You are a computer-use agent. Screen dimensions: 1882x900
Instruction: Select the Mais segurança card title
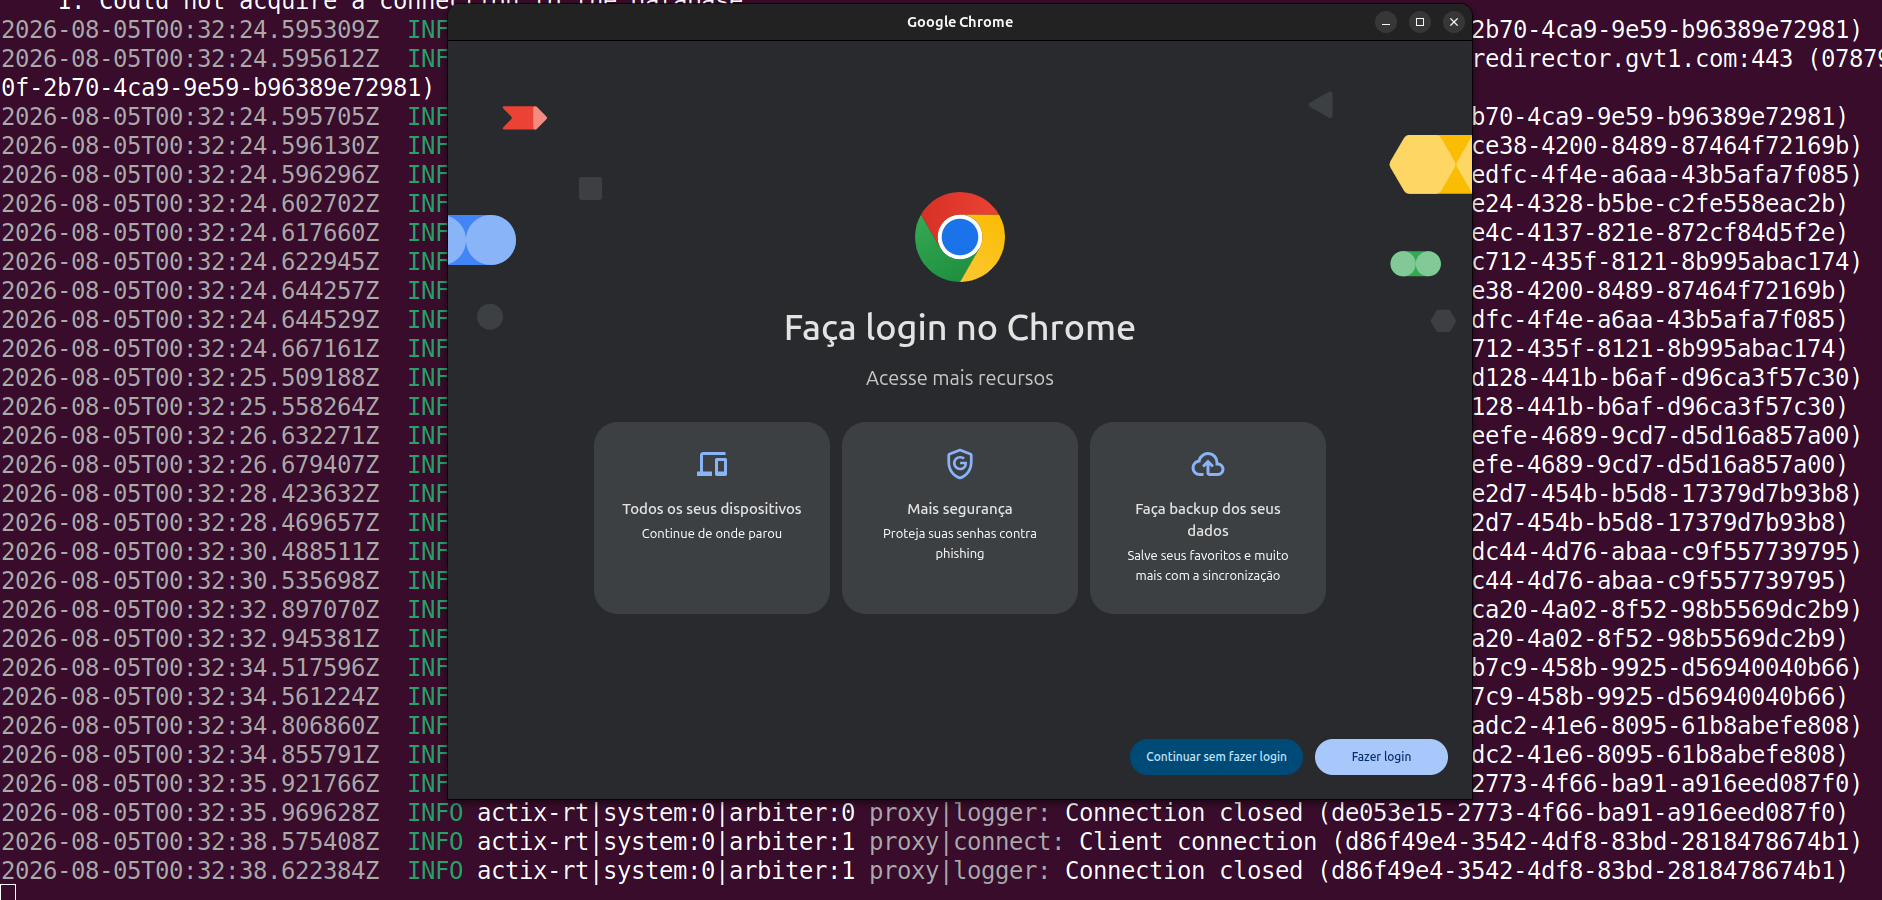pos(960,509)
